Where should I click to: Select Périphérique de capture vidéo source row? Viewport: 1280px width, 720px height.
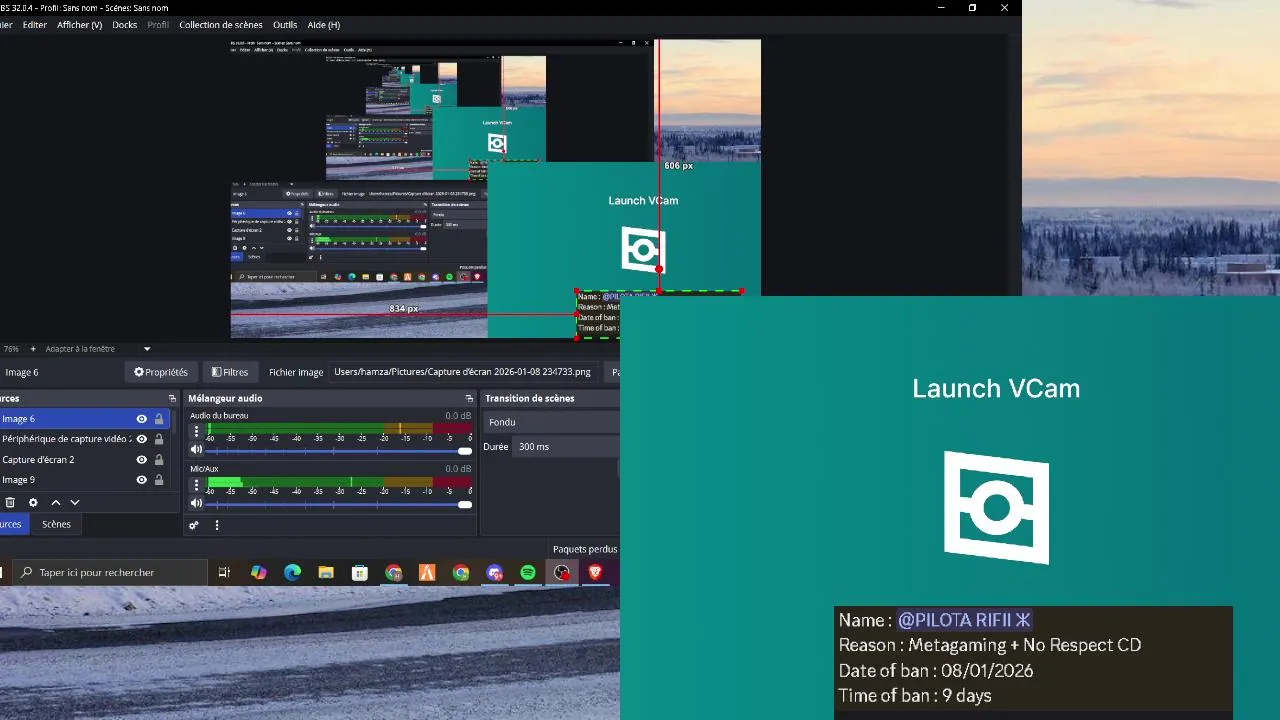(85, 439)
